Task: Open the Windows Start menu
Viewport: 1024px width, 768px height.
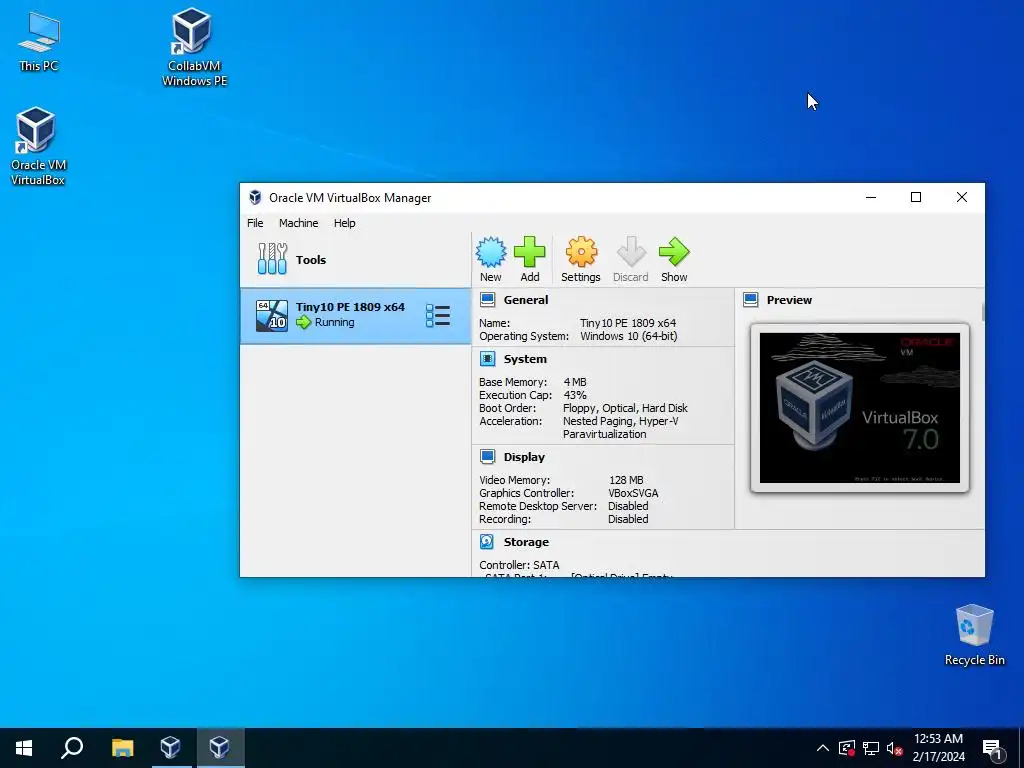Action: (24, 748)
